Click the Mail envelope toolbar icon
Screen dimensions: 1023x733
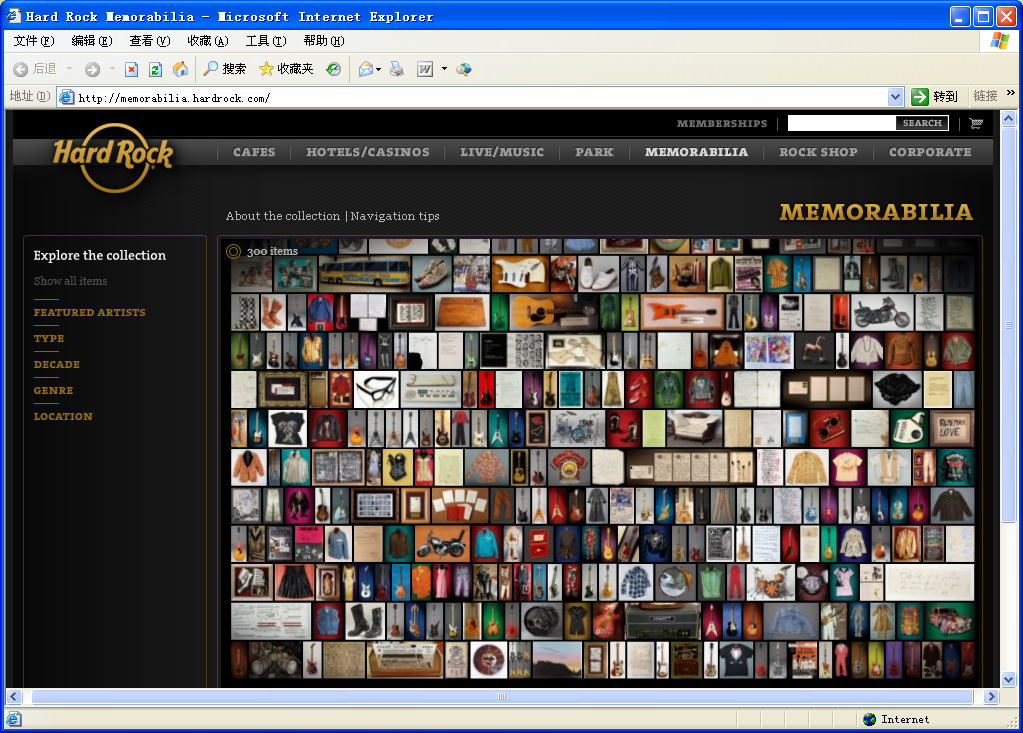click(366, 69)
